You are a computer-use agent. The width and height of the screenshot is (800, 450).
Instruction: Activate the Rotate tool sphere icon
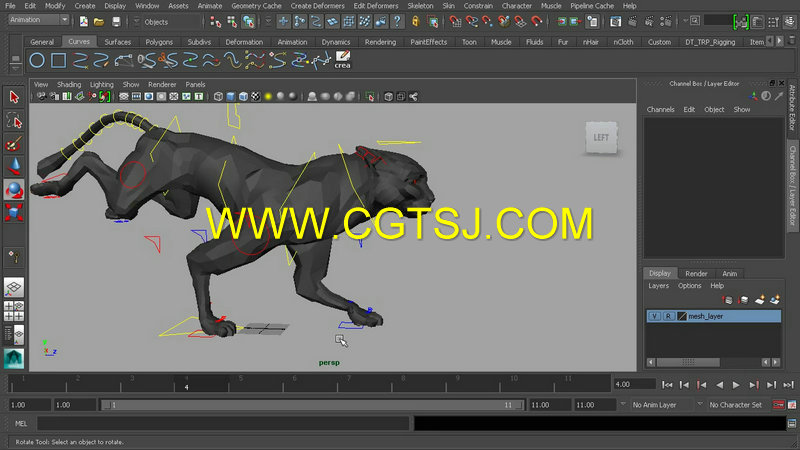[x=14, y=190]
